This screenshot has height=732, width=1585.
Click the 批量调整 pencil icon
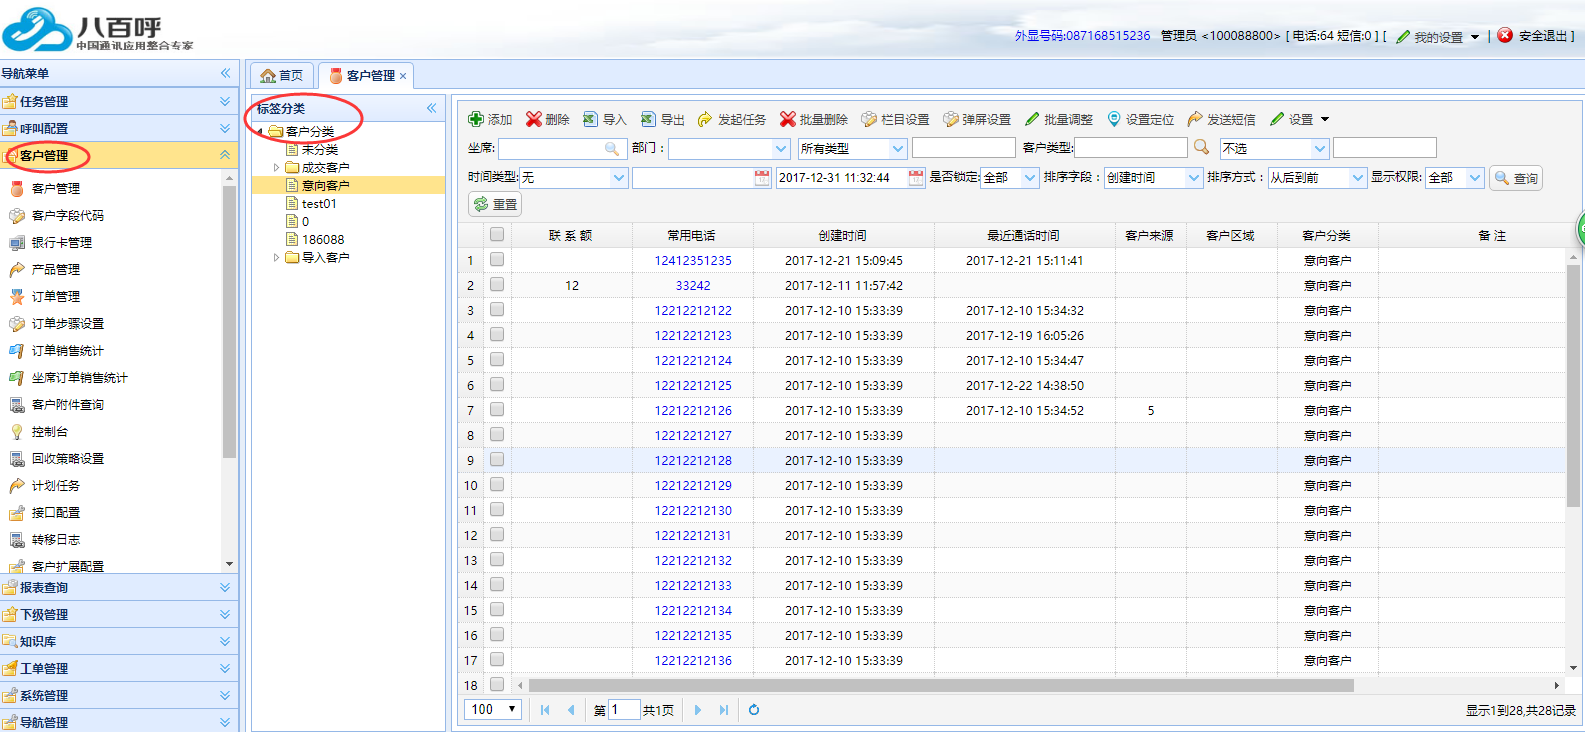[x=1033, y=119]
